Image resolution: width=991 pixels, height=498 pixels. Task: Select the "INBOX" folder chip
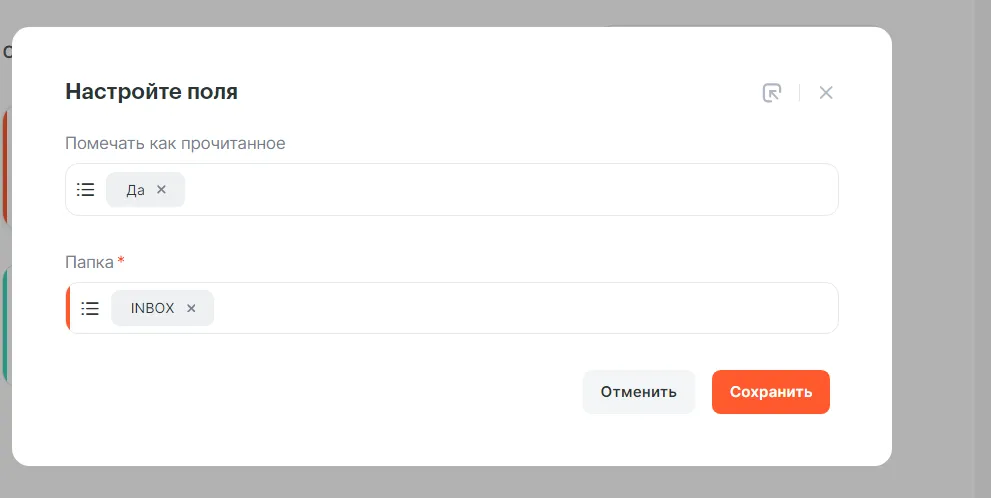click(x=152, y=308)
